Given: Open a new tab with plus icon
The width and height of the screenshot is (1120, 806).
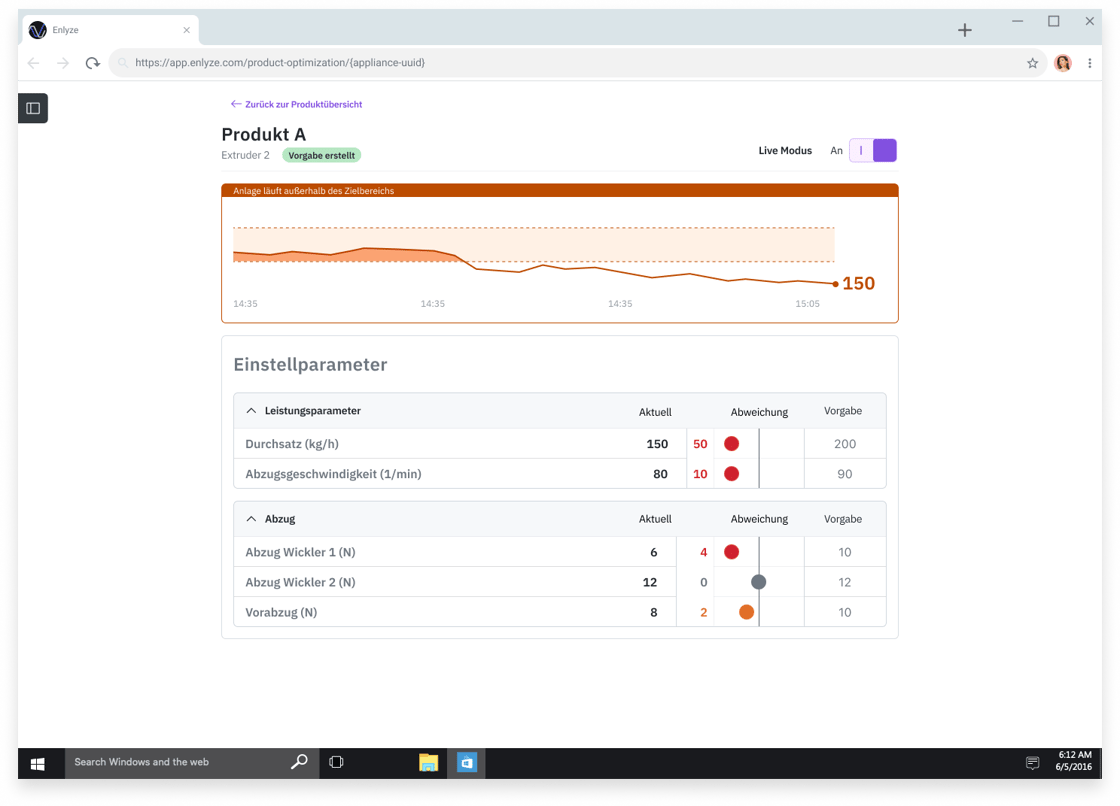Looking at the screenshot, I should pos(965,30).
